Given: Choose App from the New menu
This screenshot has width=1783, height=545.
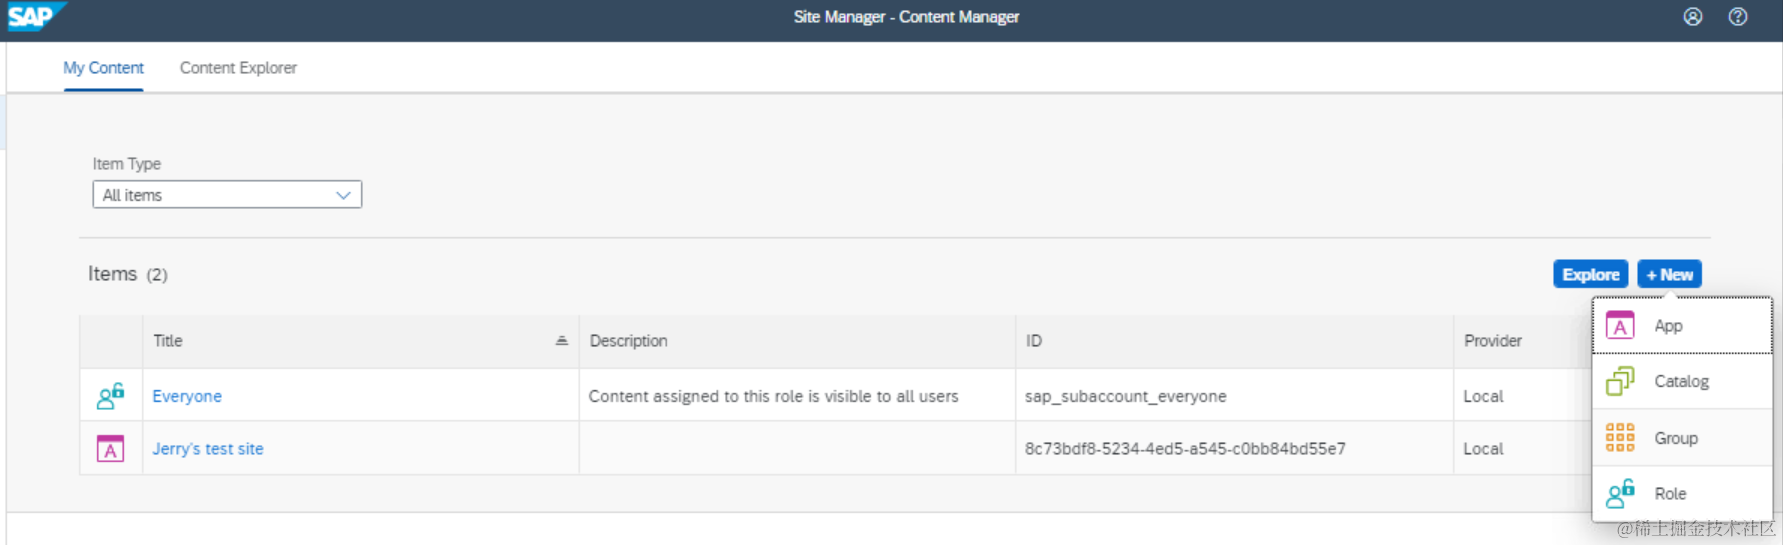Looking at the screenshot, I should point(1682,326).
